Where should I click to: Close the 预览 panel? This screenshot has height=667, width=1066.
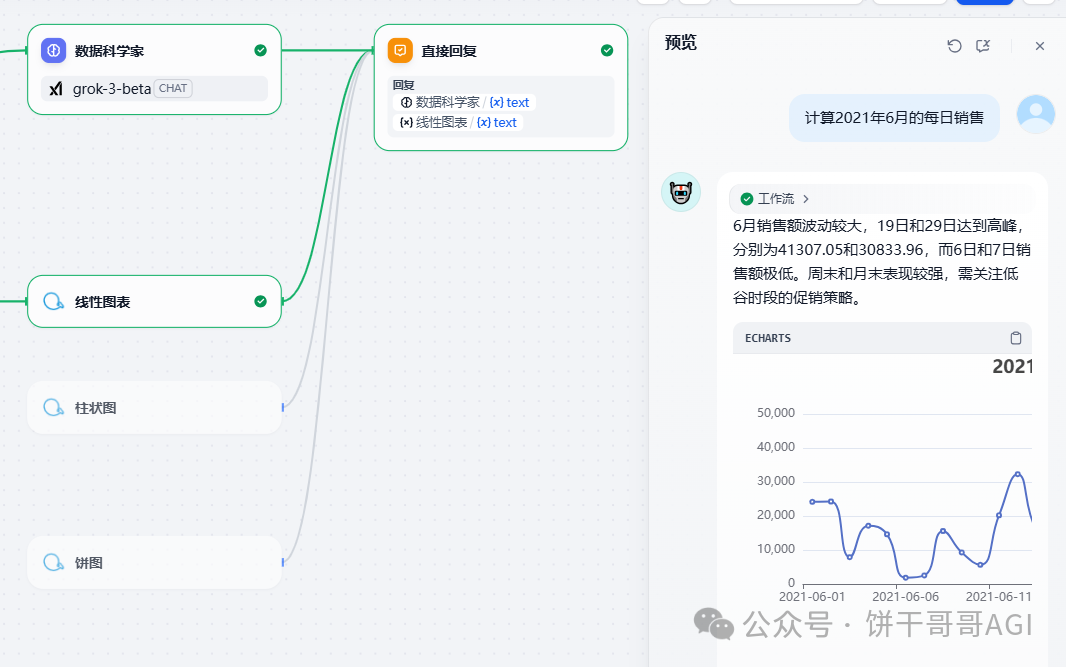tap(1039, 46)
